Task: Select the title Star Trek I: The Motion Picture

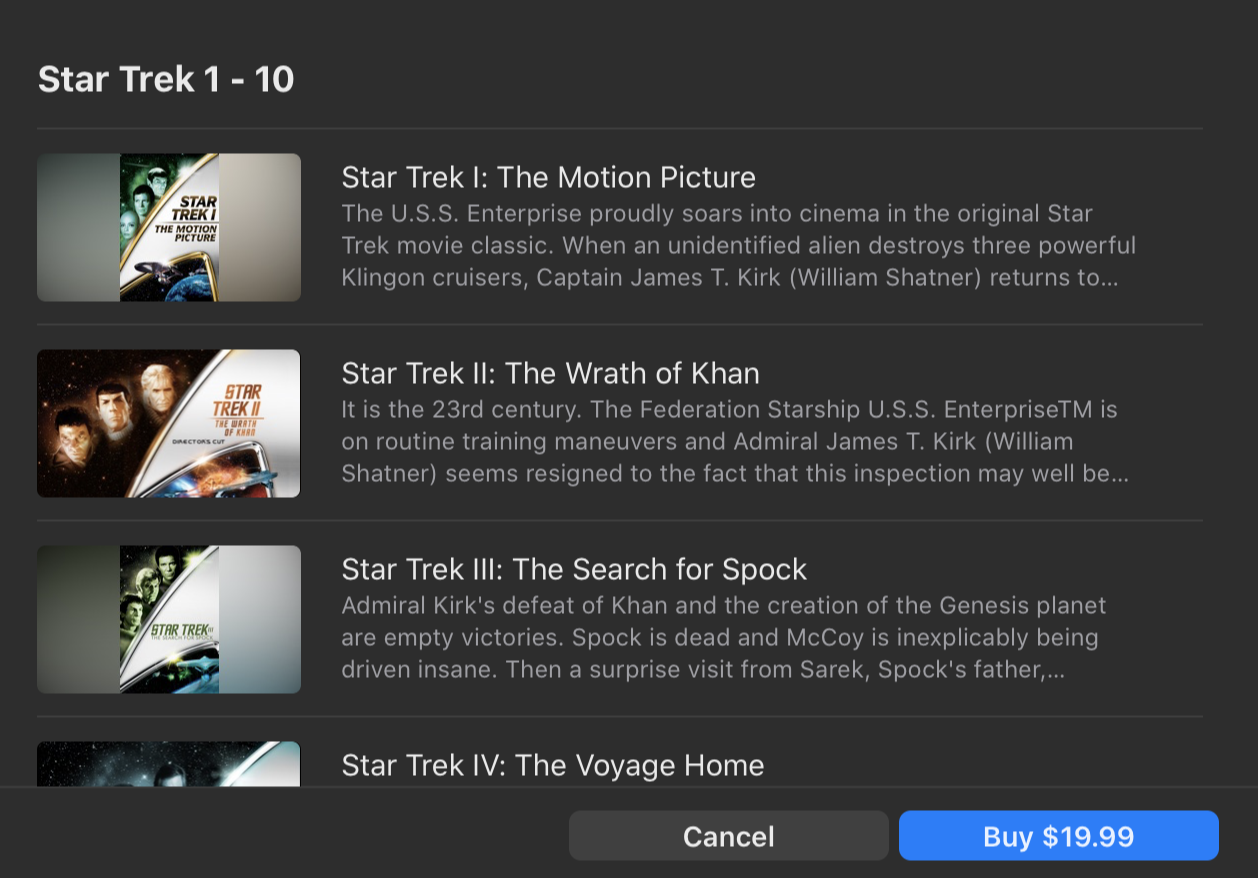Action: (x=548, y=178)
